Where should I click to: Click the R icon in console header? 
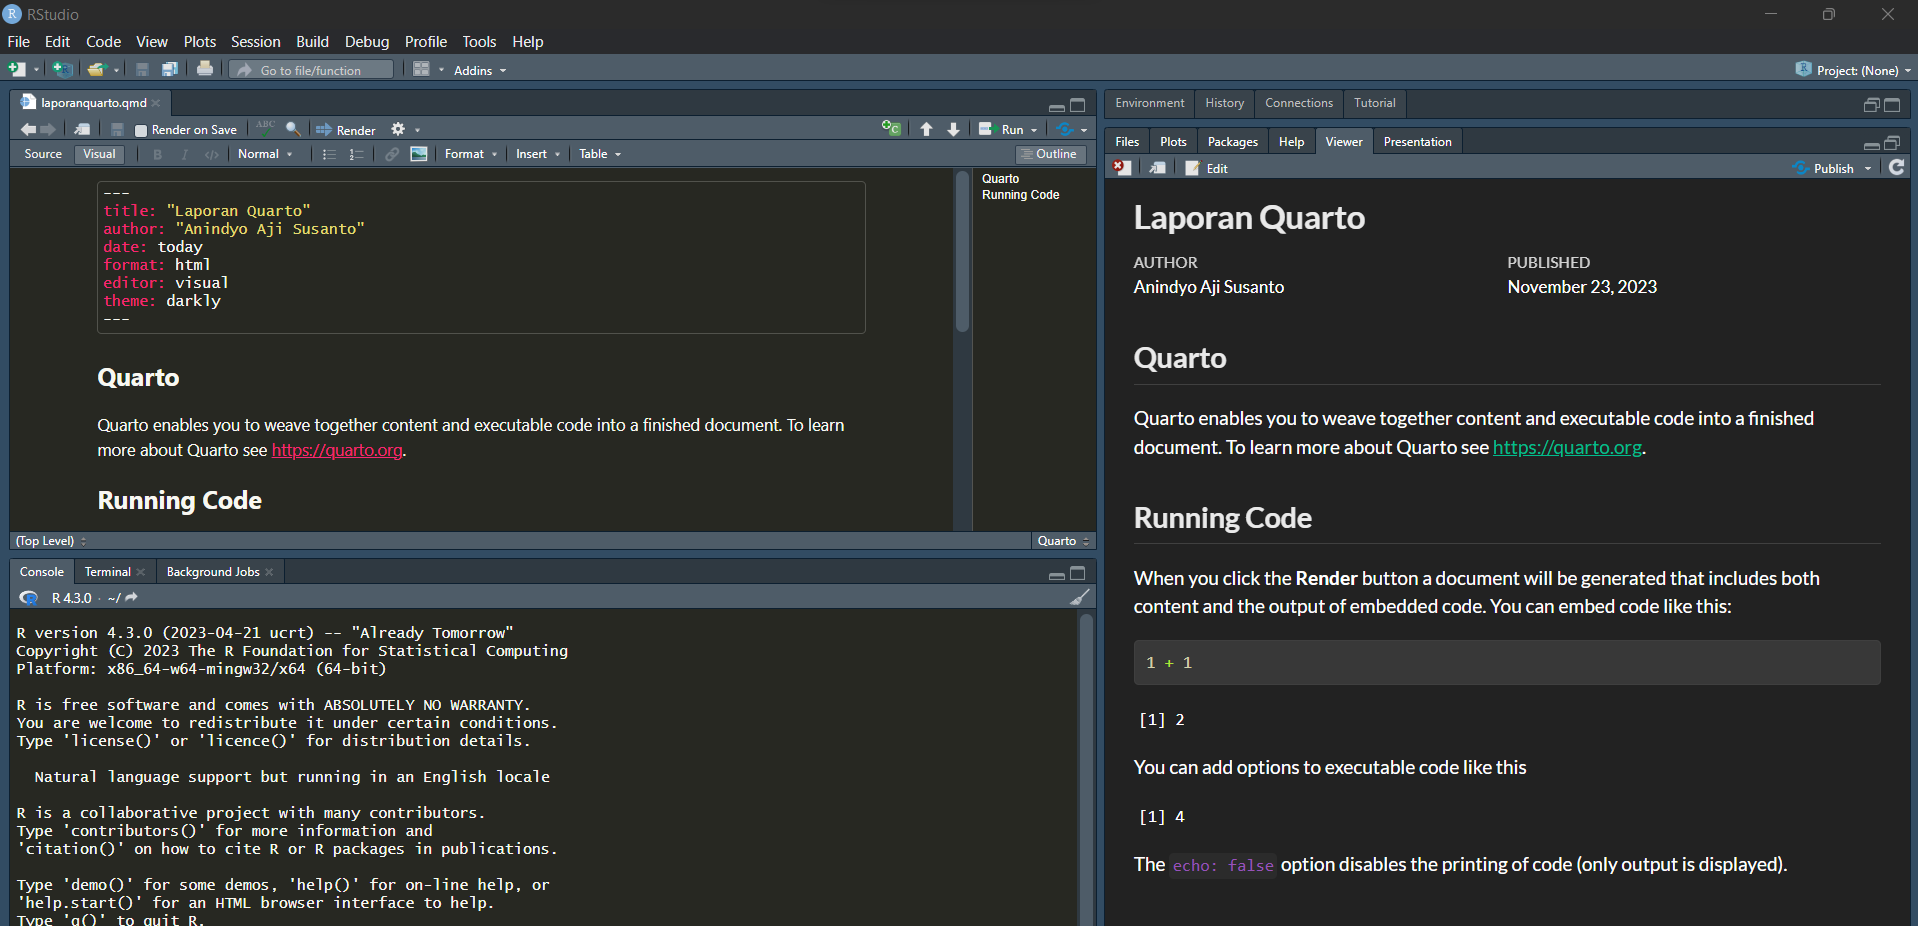click(29, 597)
